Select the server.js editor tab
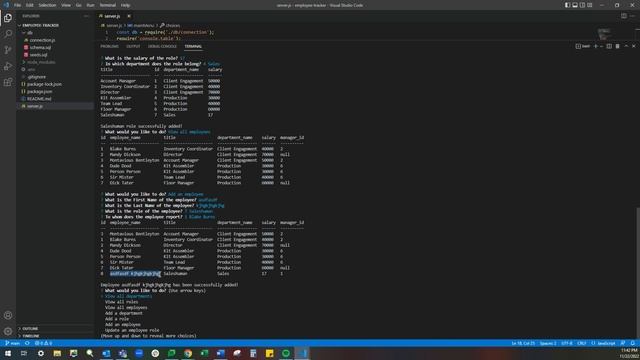This screenshot has width=640, height=360. pos(112,16)
